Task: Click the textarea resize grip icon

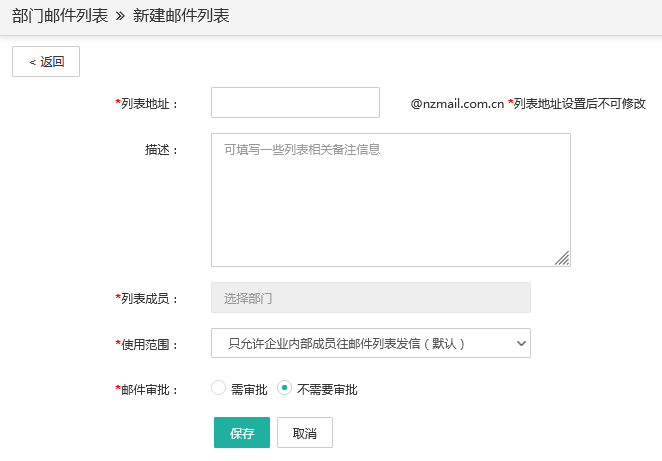Action: click(x=562, y=258)
